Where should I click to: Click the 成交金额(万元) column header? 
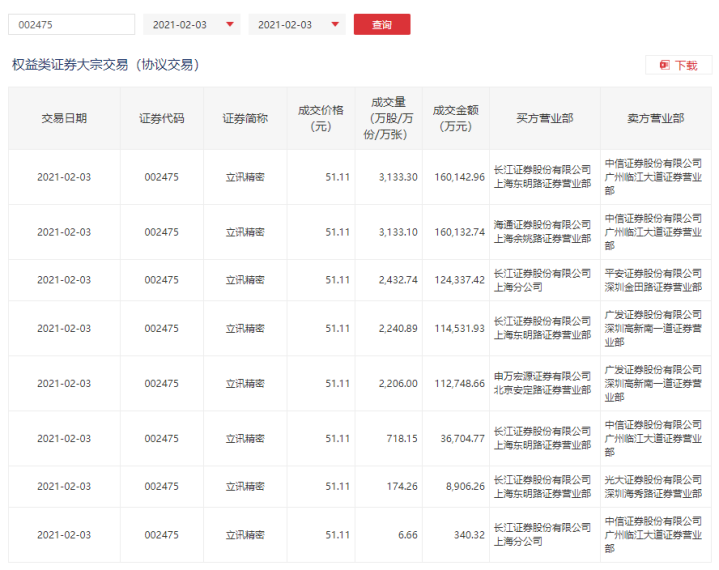[456, 118]
